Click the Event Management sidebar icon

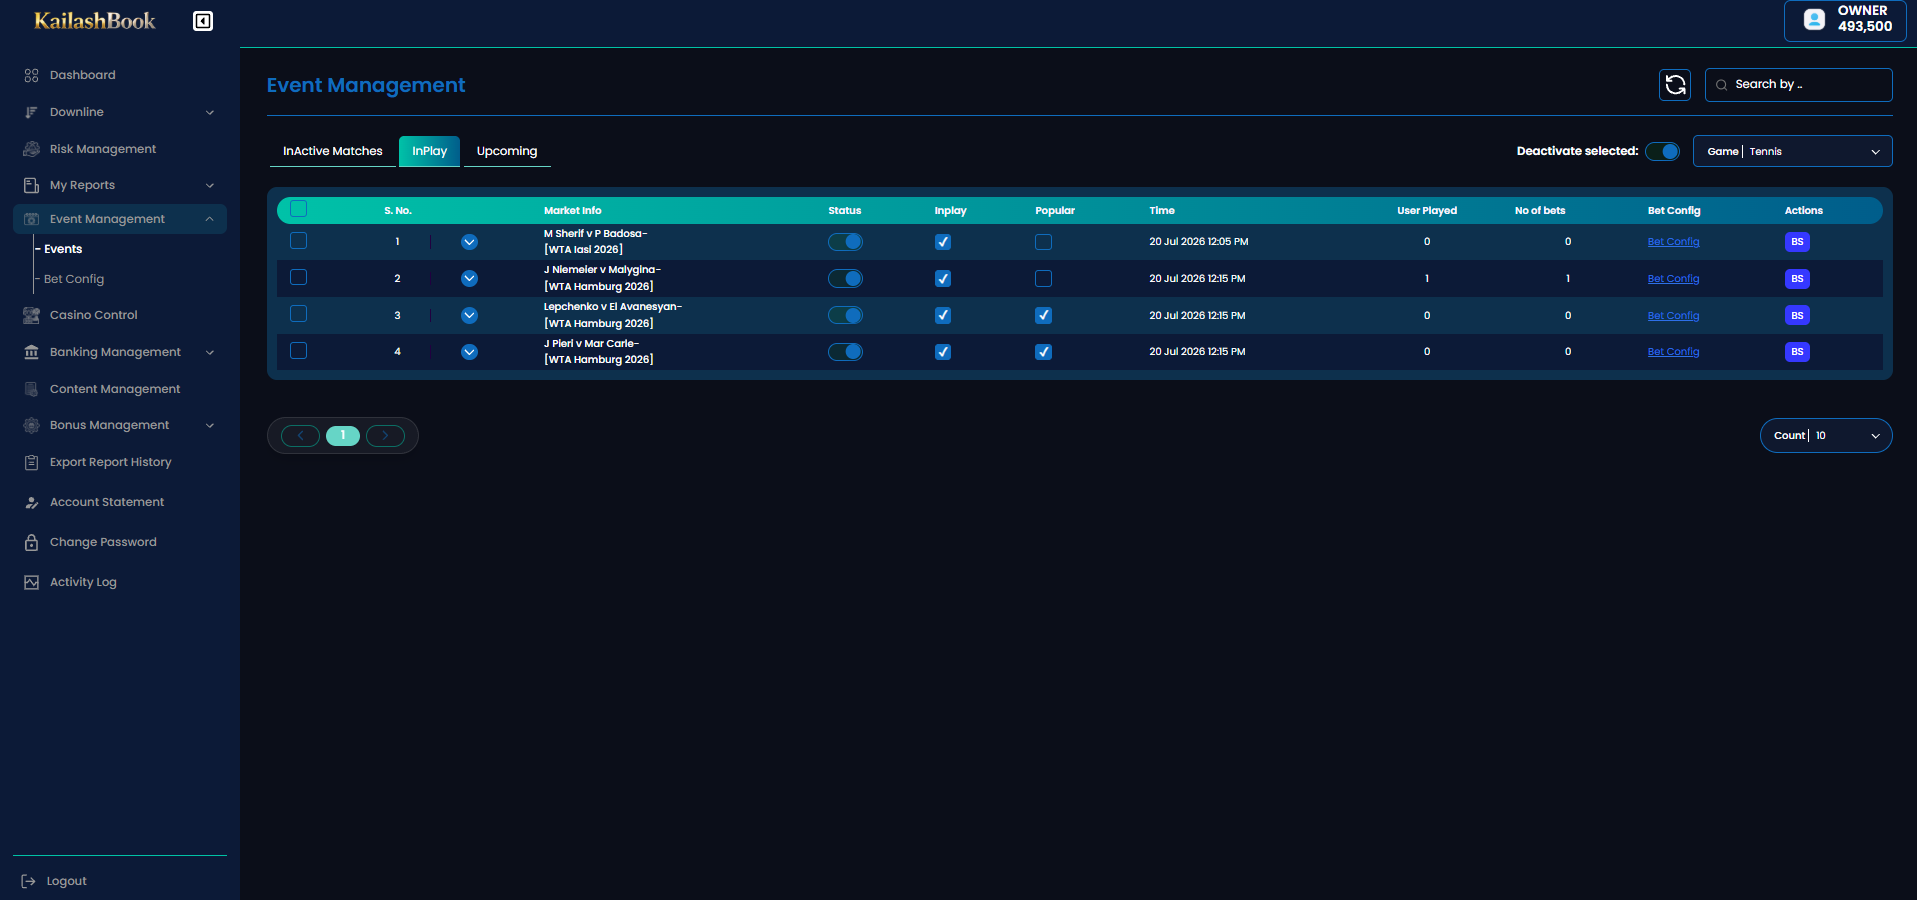pos(31,219)
